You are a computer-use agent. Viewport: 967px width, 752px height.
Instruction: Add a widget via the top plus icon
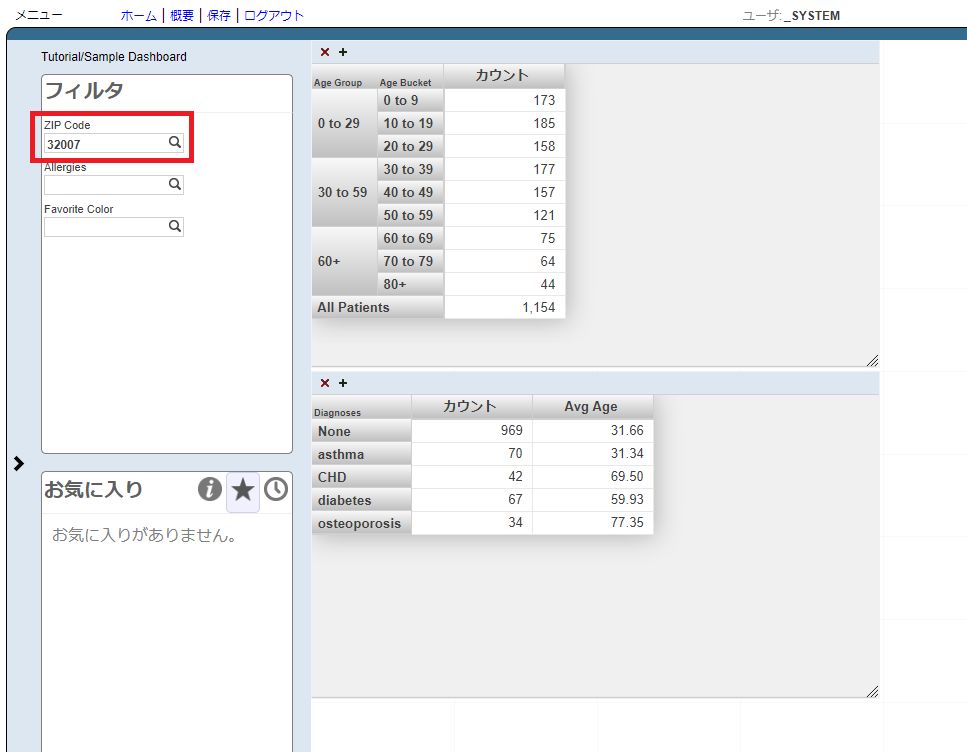point(343,52)
